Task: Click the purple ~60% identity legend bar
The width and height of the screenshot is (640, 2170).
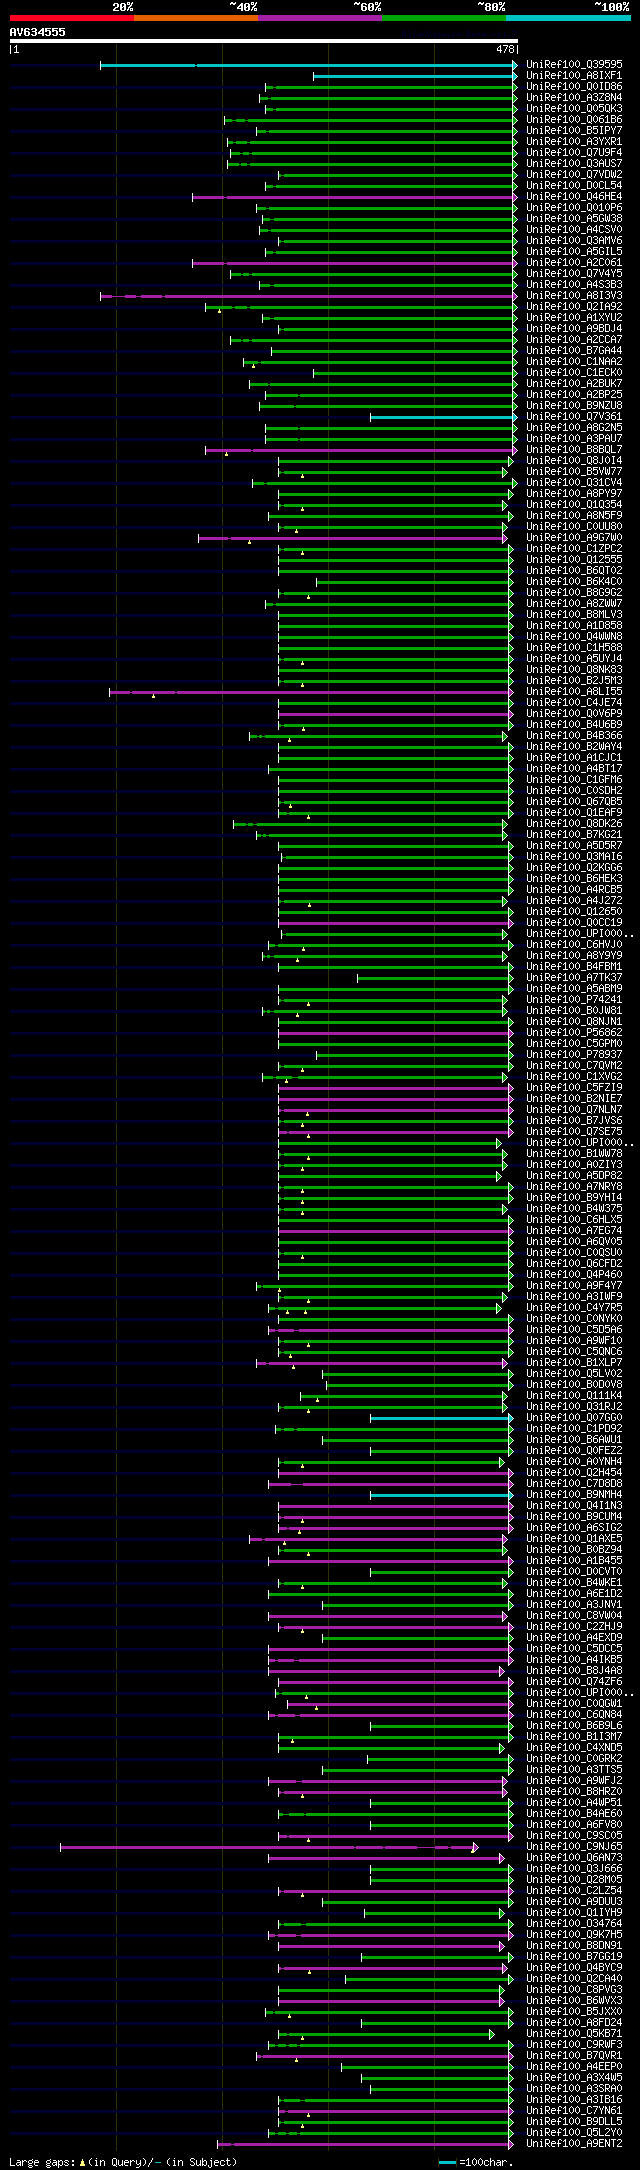Action: (x=320, y=18)
